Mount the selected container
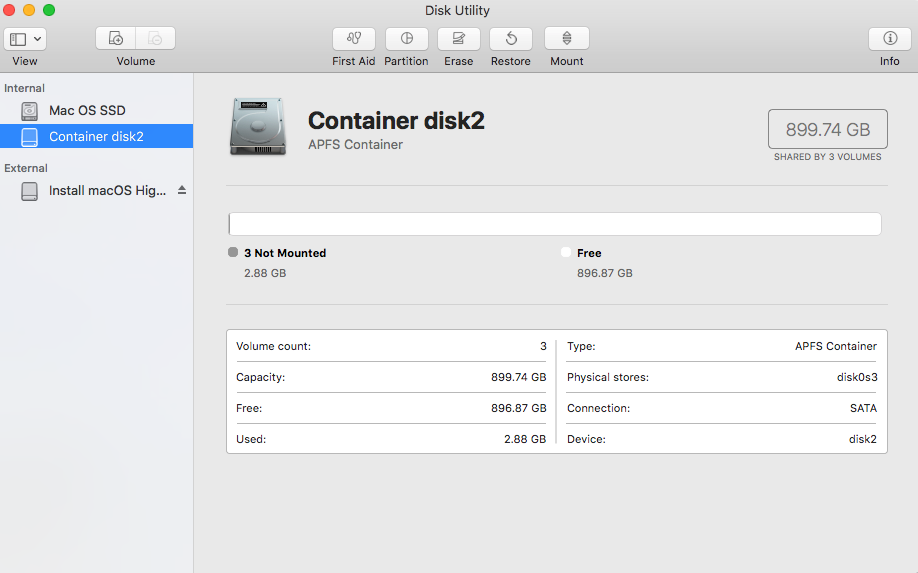Screen dimensions: 918x573 pos(567,39)
